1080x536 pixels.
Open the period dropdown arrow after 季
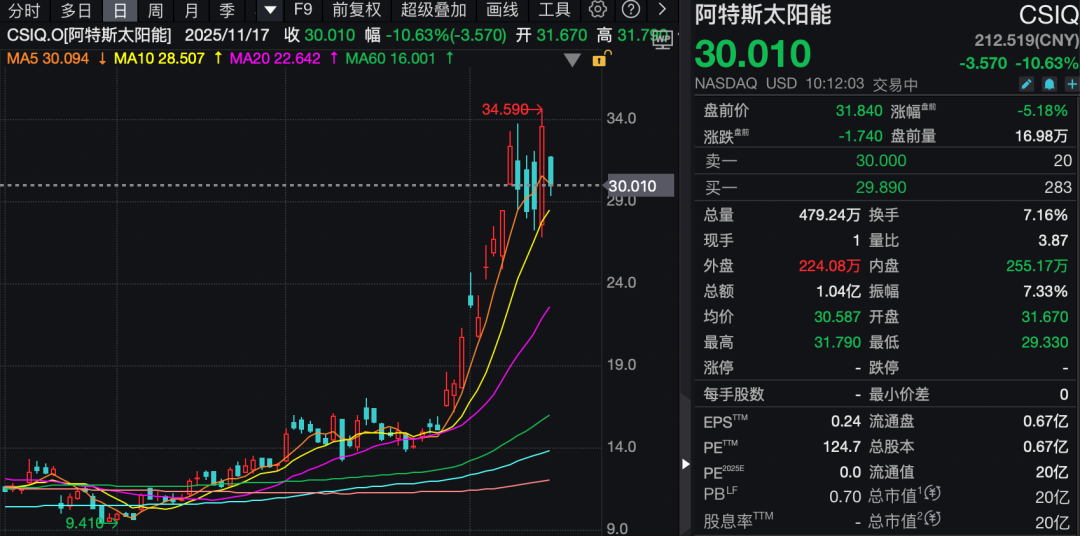coord(269,10)
